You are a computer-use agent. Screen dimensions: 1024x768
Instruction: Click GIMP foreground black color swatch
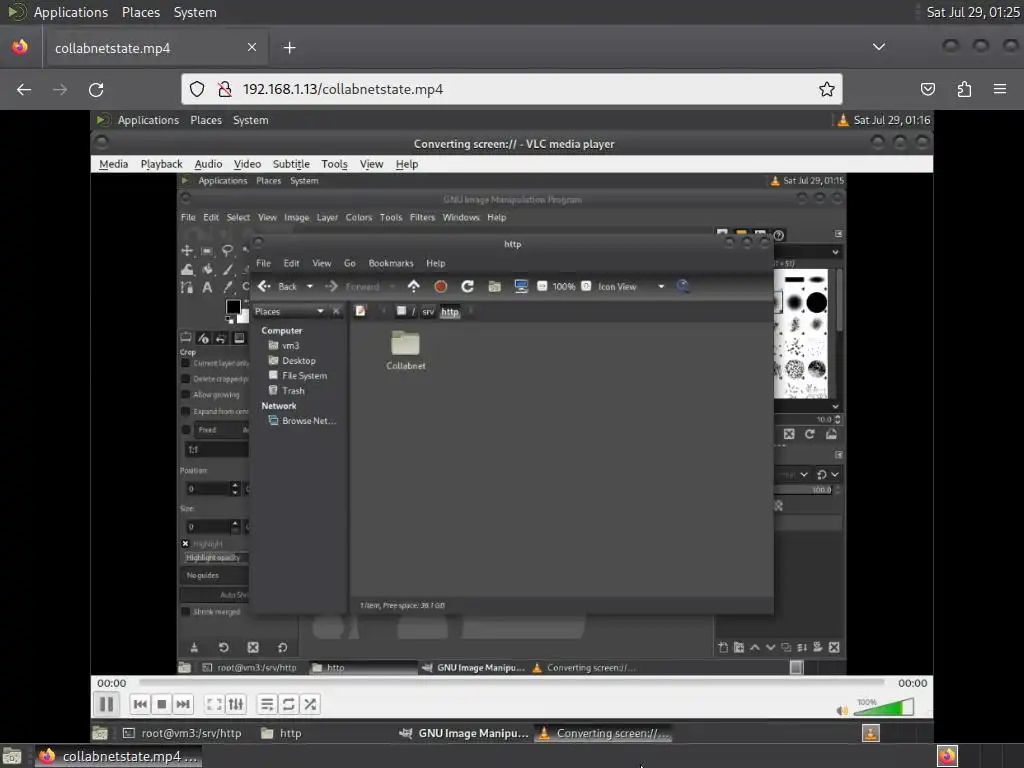(233, 307)
